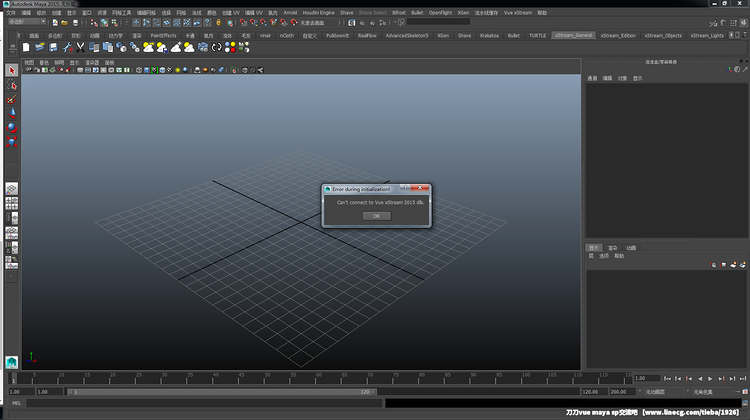The image size is (750, 420).
Task: Switch to xStream_Objects shelf tab
Action: [663, 35]
